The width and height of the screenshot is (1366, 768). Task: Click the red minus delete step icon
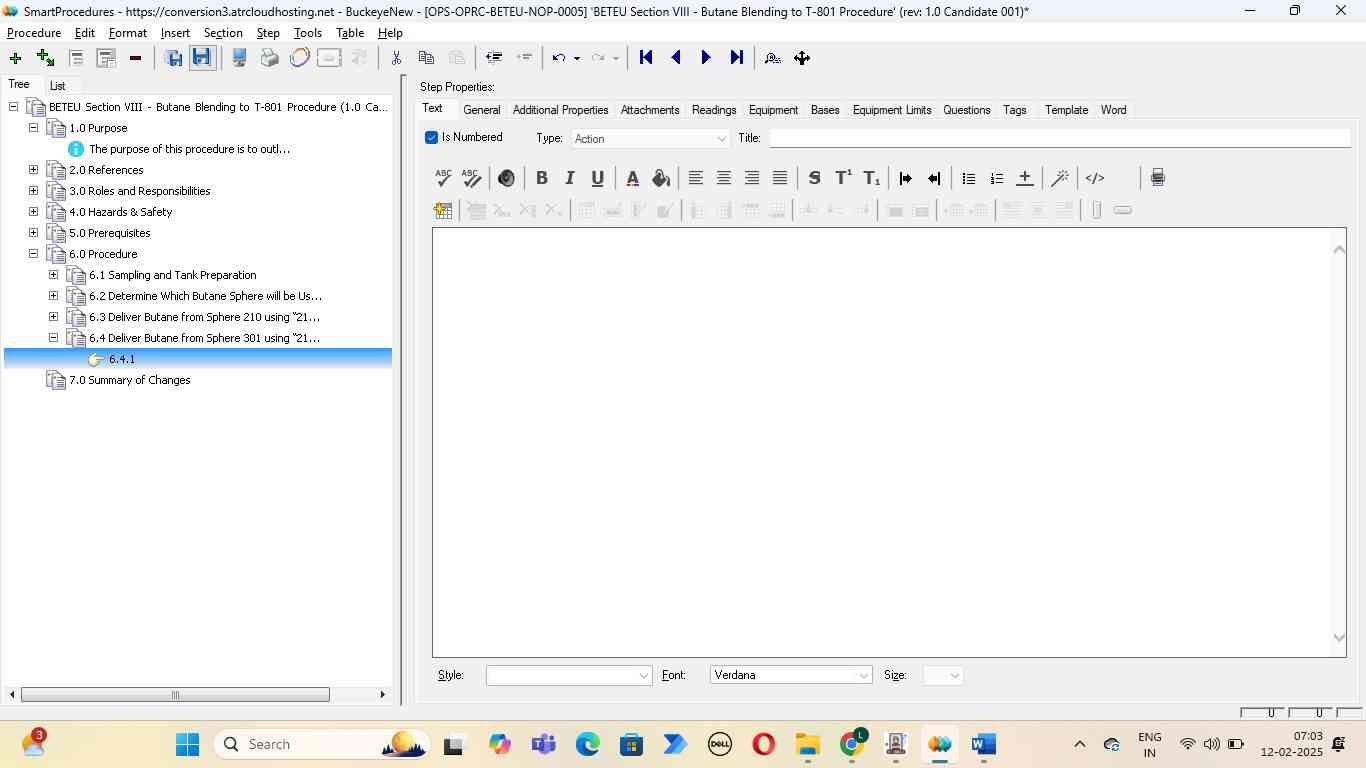click(135, 58)
